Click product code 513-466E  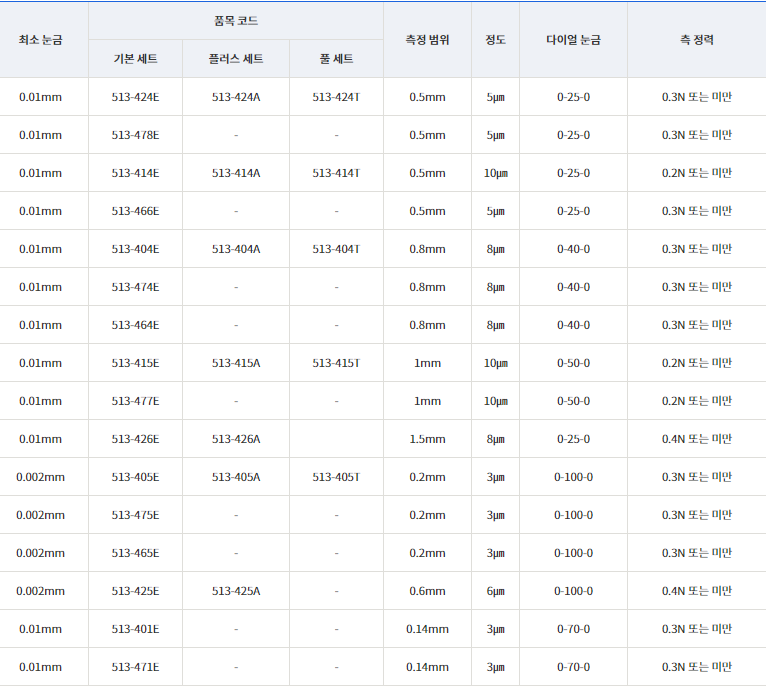coord(135,212)
